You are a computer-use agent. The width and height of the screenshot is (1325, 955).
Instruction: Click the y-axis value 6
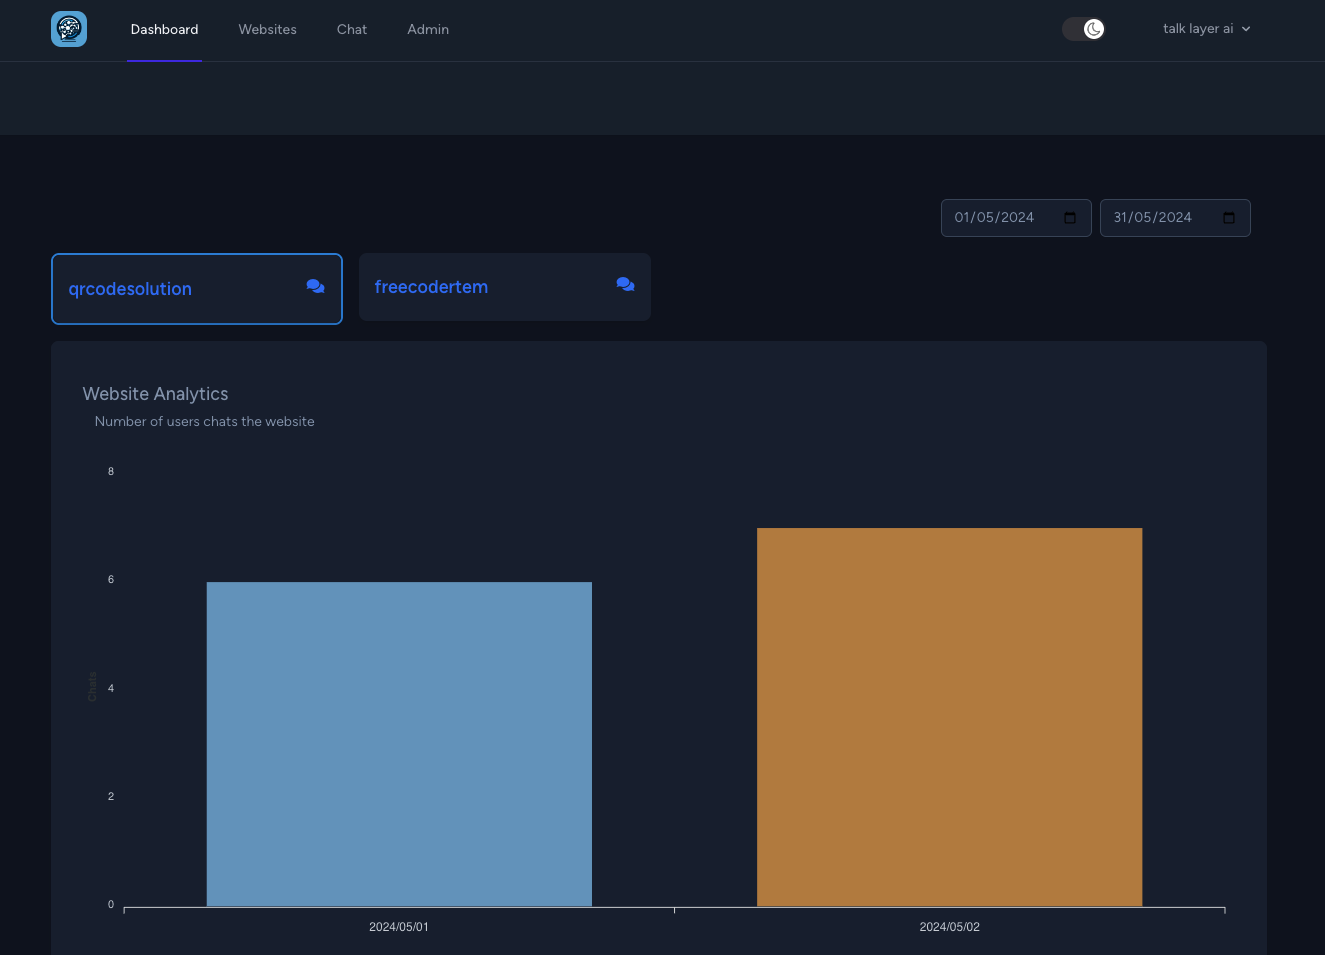111,579
